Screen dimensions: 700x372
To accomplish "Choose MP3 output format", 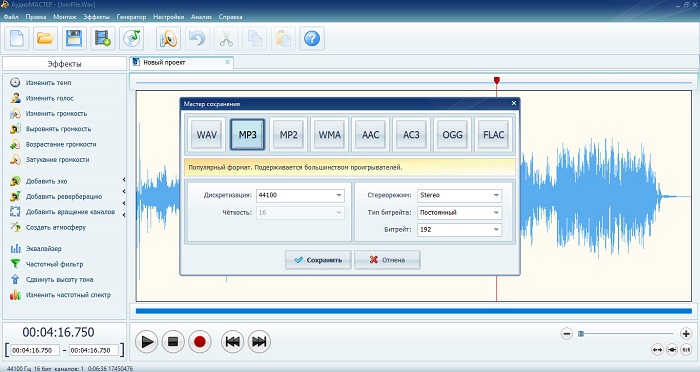I will tap(247, 134).
